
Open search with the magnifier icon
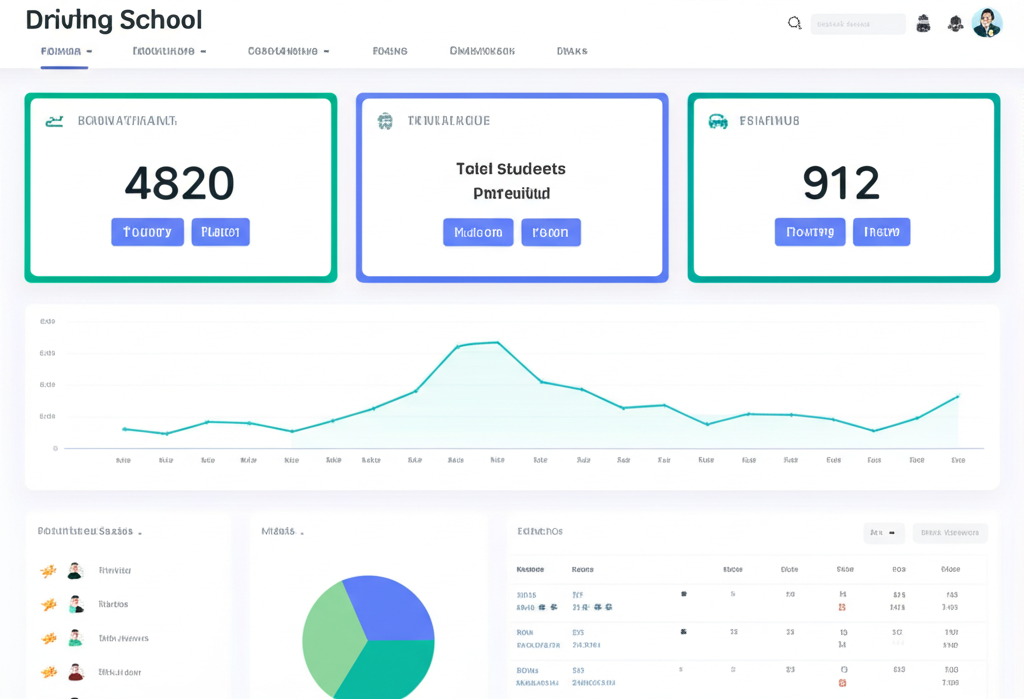(794, 22)
